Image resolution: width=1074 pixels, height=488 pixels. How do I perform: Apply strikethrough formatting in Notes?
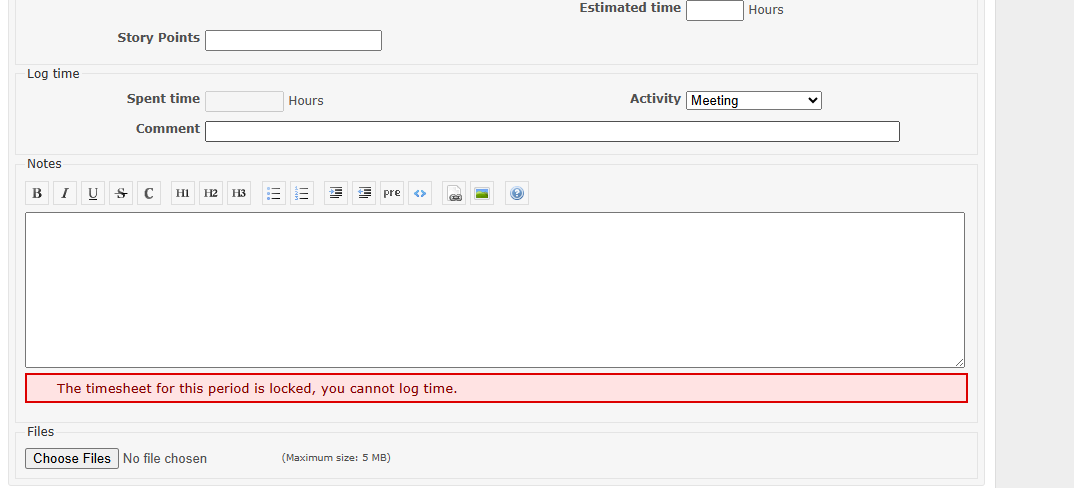(x=121, y=193)
